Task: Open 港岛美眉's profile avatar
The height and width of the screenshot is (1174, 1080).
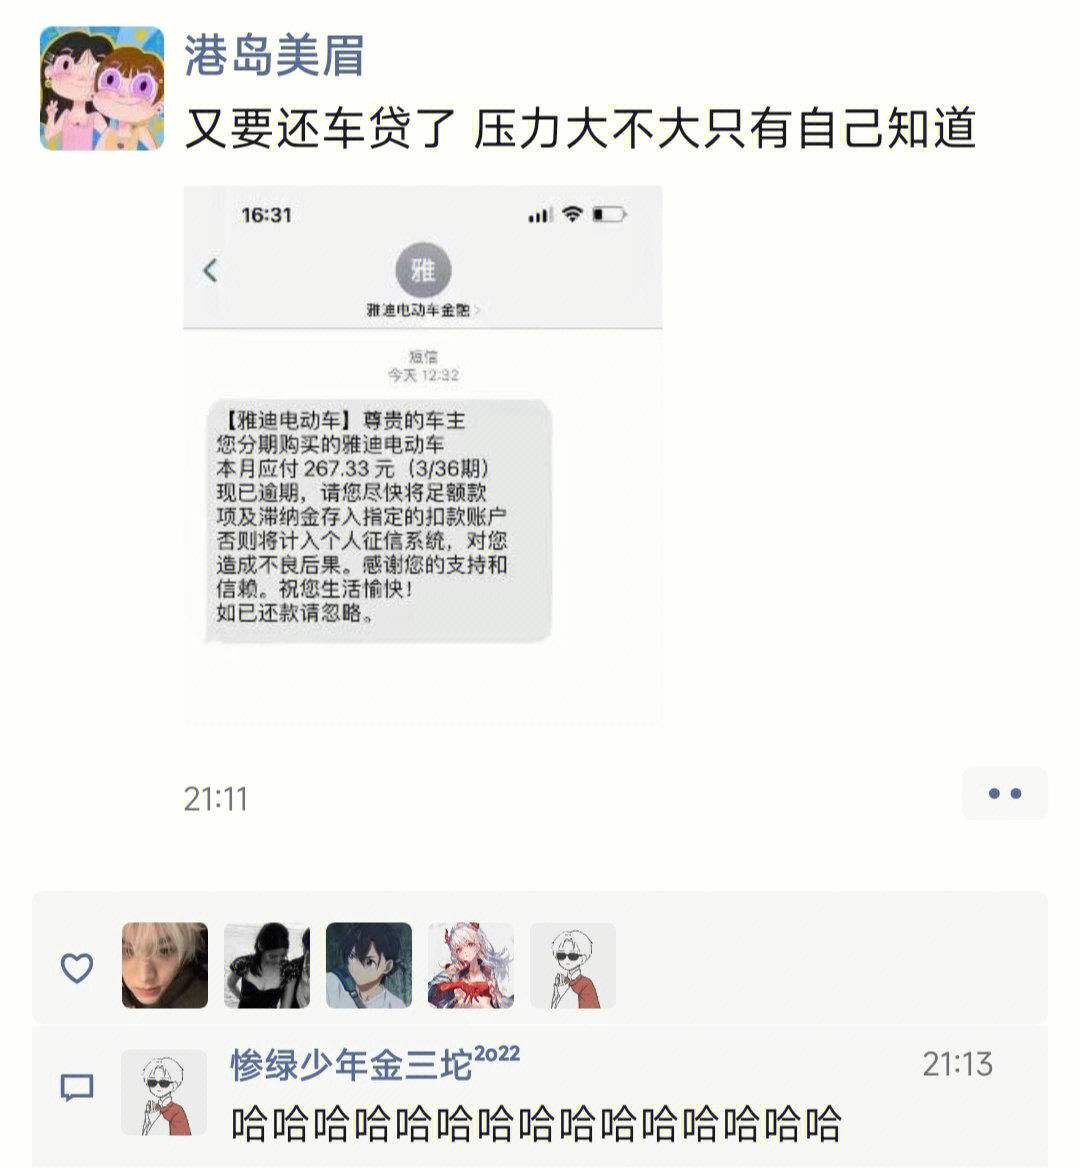Action: point(102,88)
